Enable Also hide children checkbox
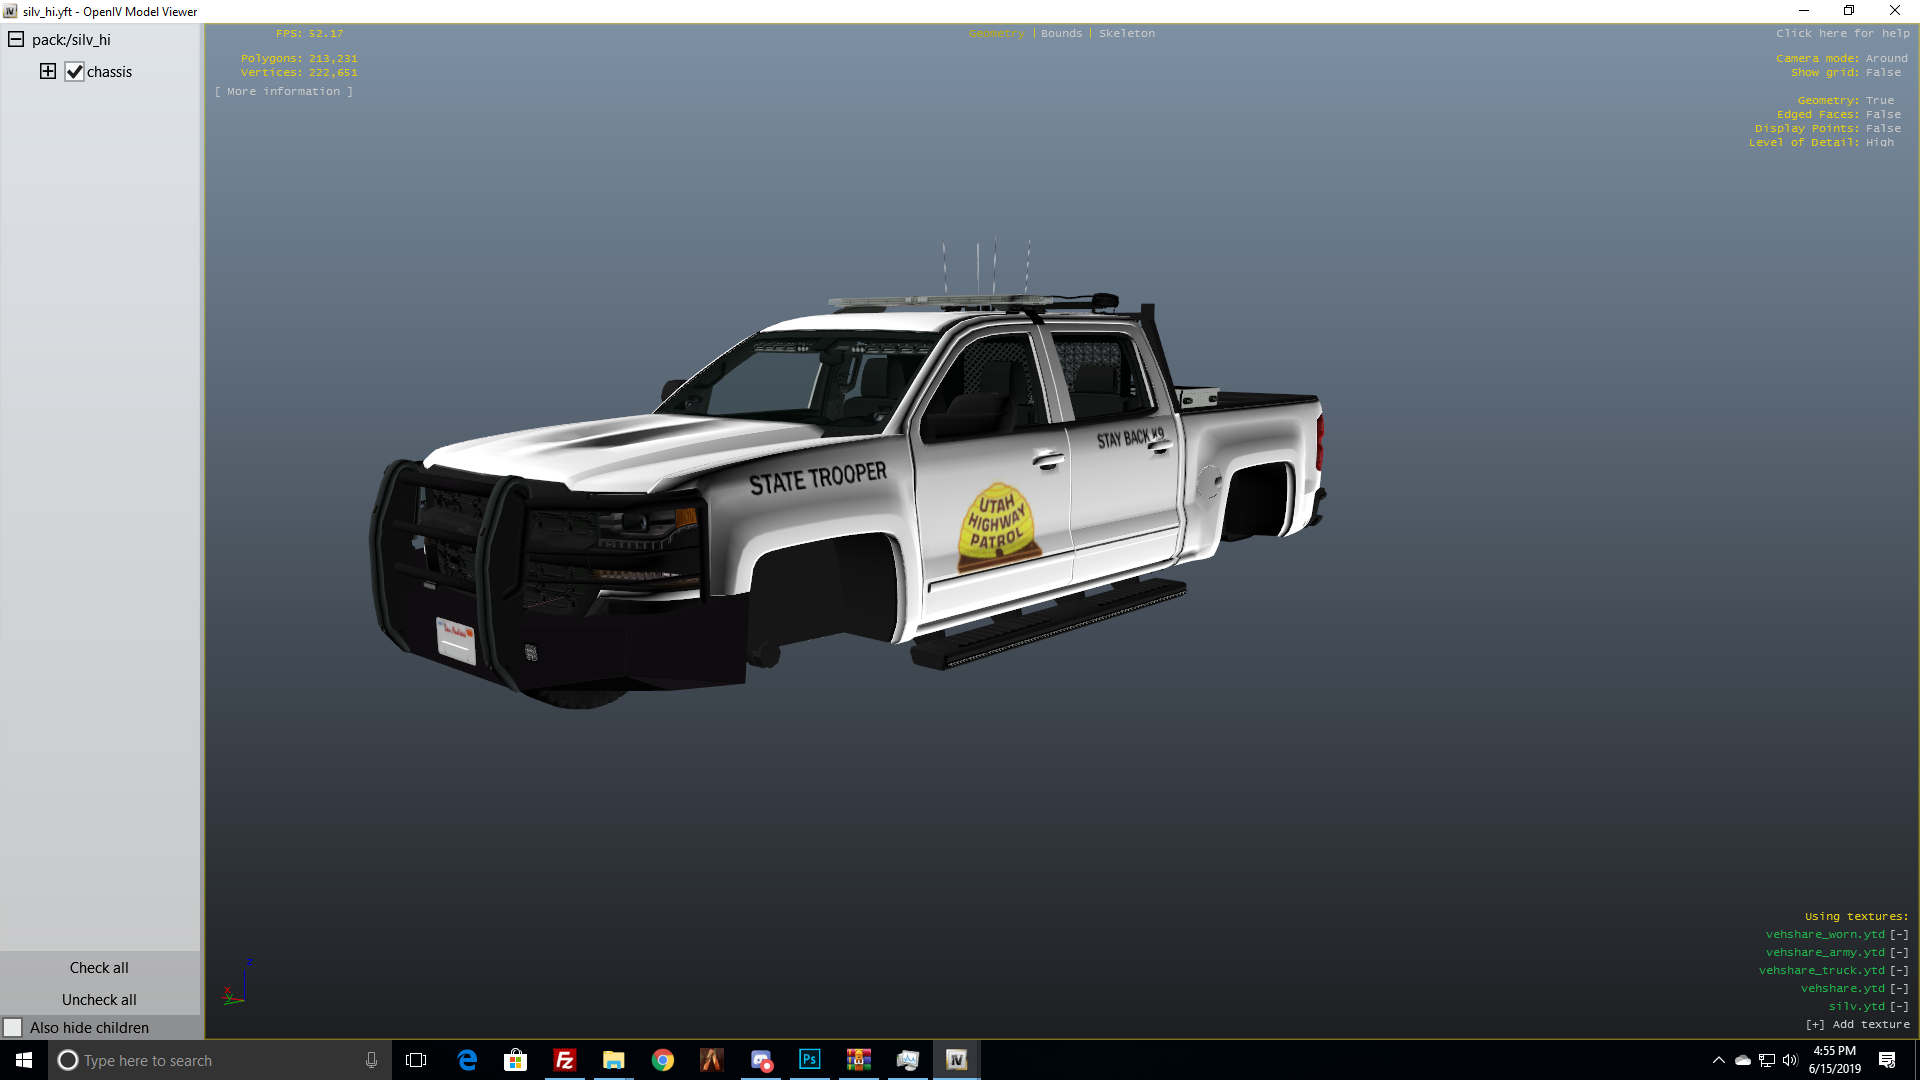Image resolution: width=1920 pixels, height=1080 pixels. [x=13, y=1028]
